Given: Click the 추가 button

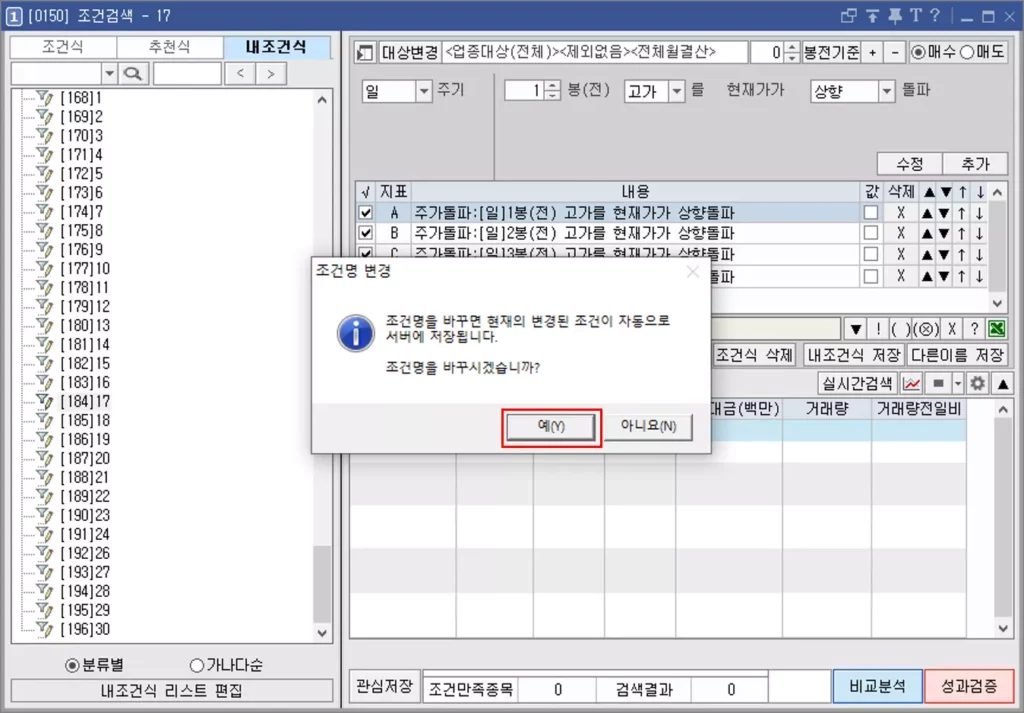Looking at the screenshot, I should click(975, 164).
